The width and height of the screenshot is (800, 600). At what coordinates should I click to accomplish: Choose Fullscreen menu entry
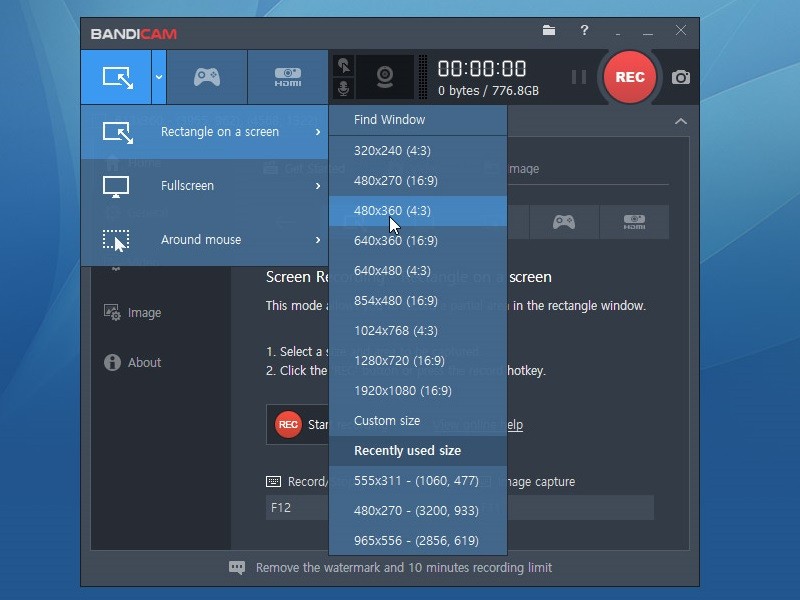tap(205, 186)
